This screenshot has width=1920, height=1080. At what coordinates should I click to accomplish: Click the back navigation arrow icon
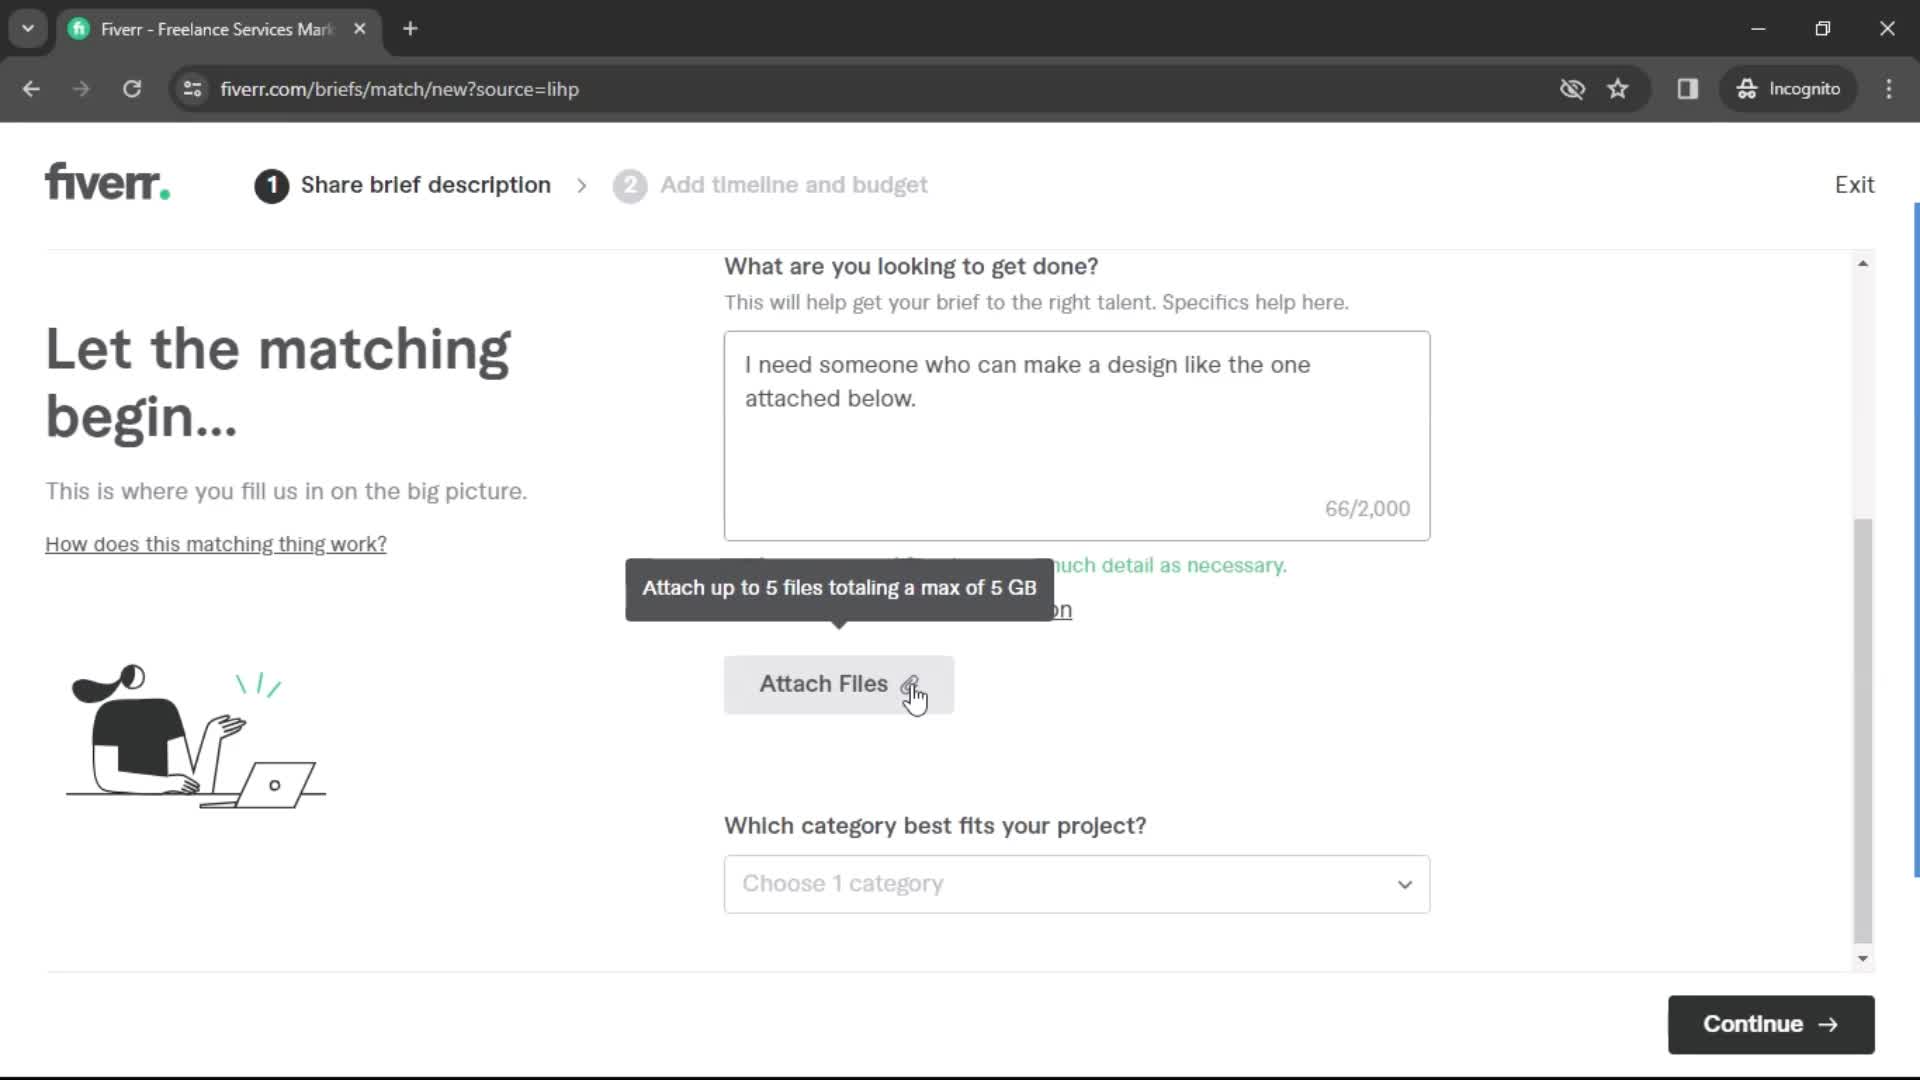click(x=30, y=88)
